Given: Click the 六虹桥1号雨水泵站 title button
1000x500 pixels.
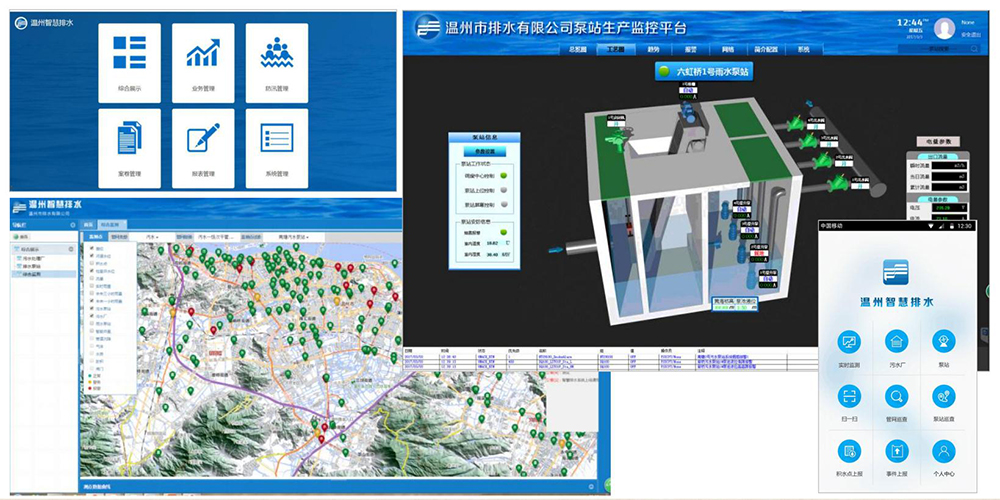Looking at the screenshot, I should pos(704,72).
